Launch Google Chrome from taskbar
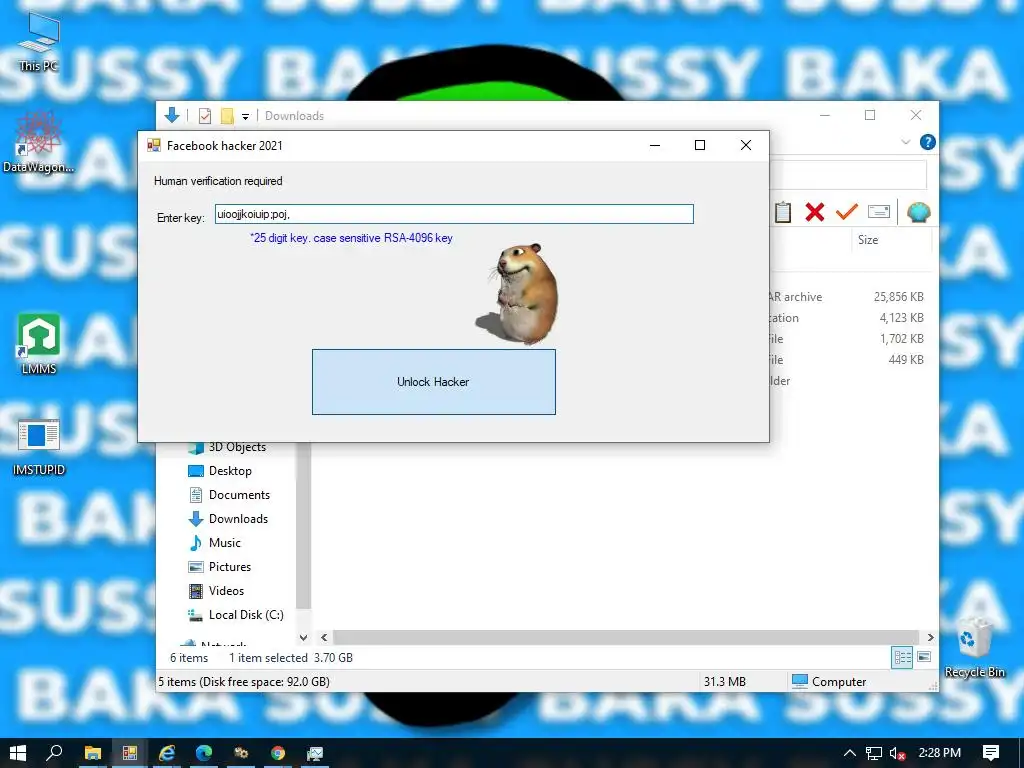Viewport: 1024px width, 768px height. click(x=278, y=753)
